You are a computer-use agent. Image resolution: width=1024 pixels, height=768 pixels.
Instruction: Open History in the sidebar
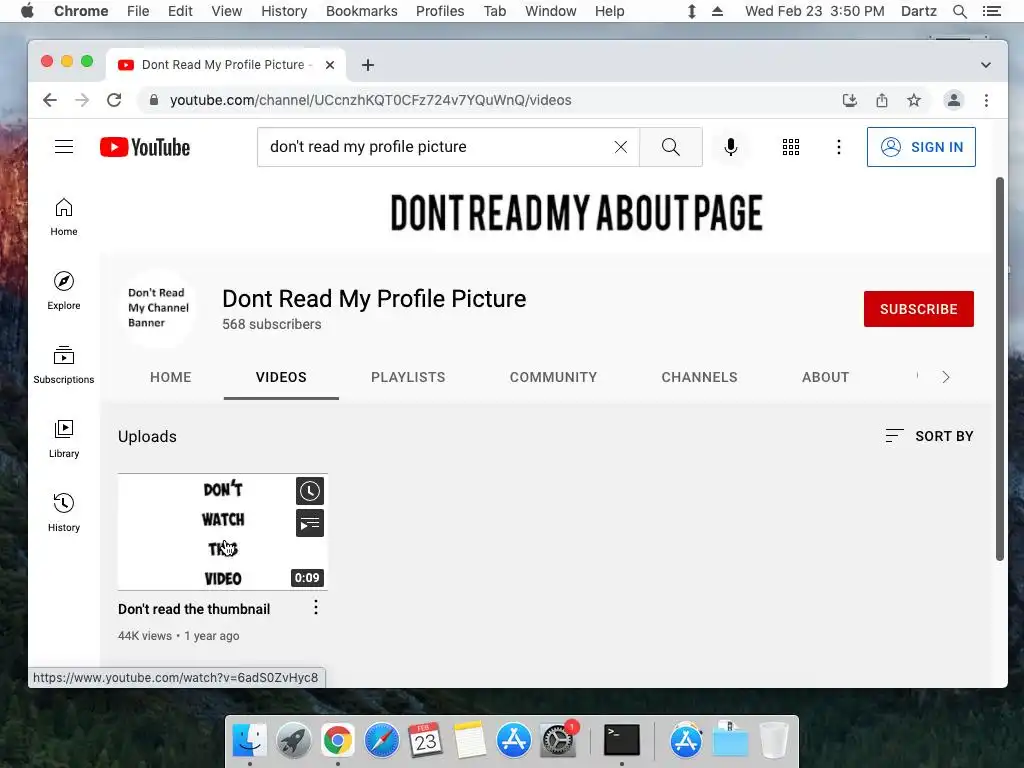(x=63, y=513)
